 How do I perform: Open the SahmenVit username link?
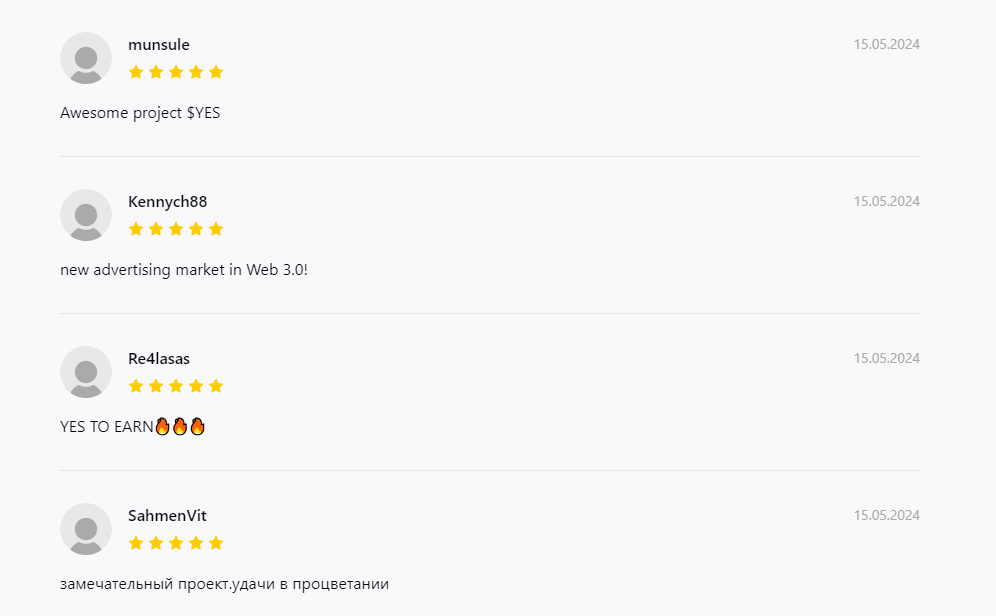tap(167, 516)
